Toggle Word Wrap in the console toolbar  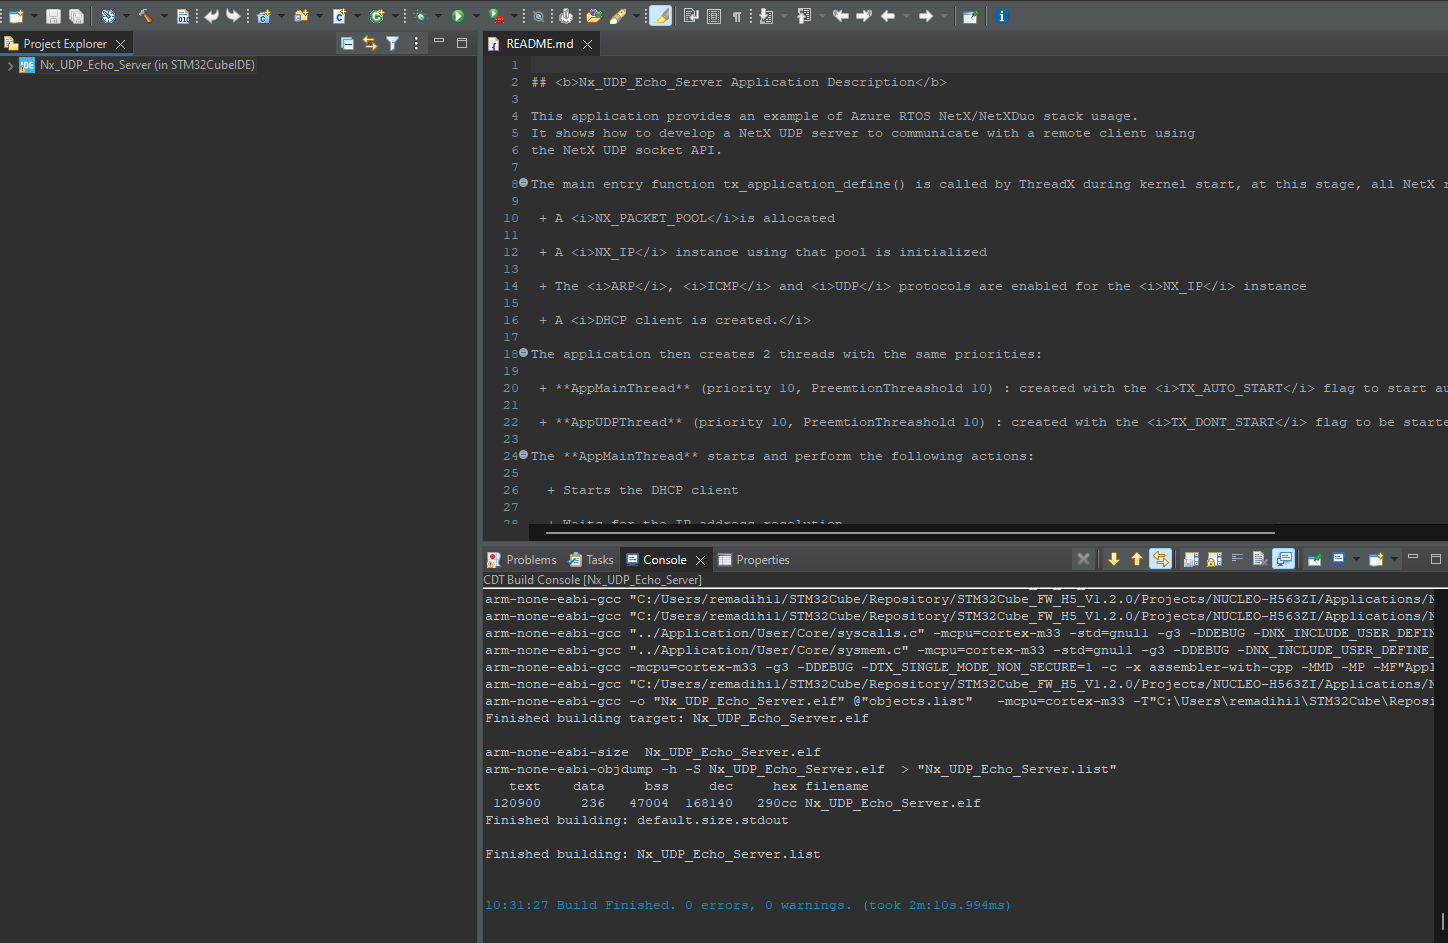click(x=1237, y=559)
